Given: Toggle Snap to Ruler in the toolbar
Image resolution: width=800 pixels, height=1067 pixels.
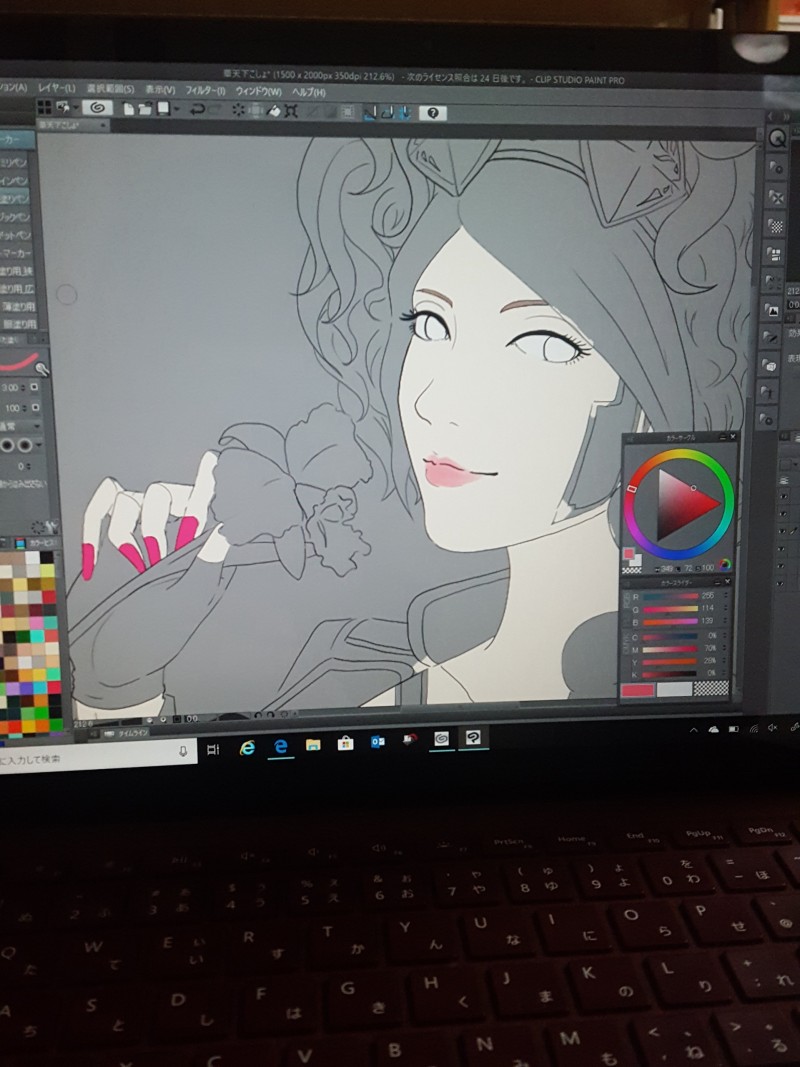Looking at the screenshot, I should 370,113.
